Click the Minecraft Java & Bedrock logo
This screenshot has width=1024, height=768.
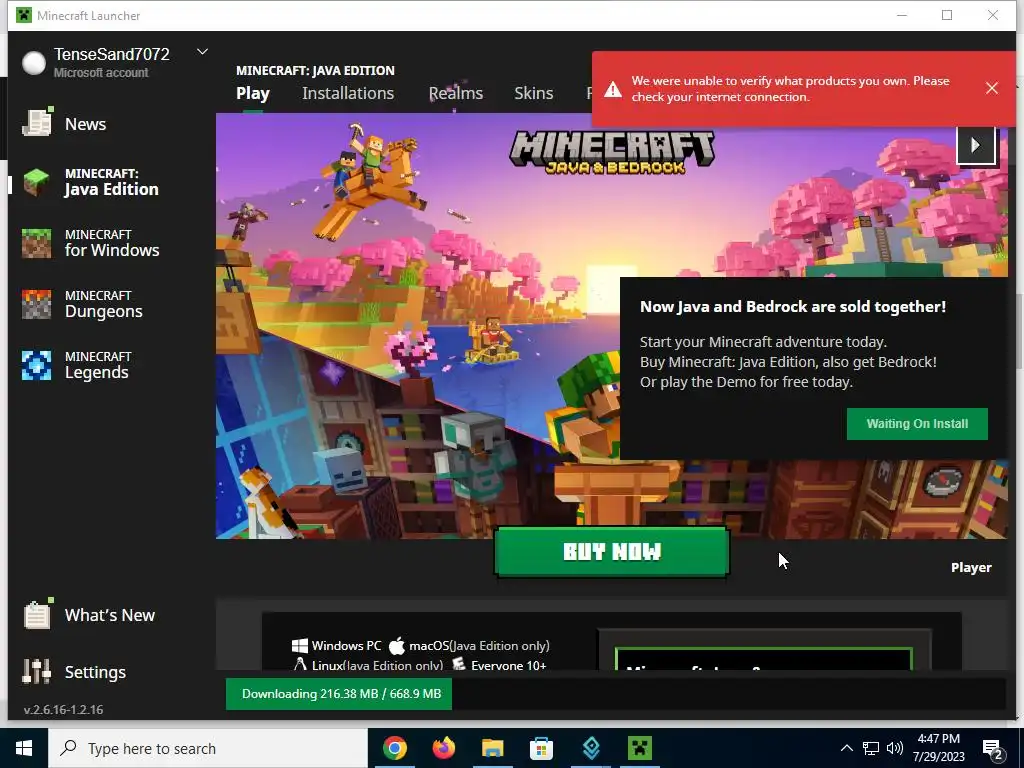[x=612, y=152]
